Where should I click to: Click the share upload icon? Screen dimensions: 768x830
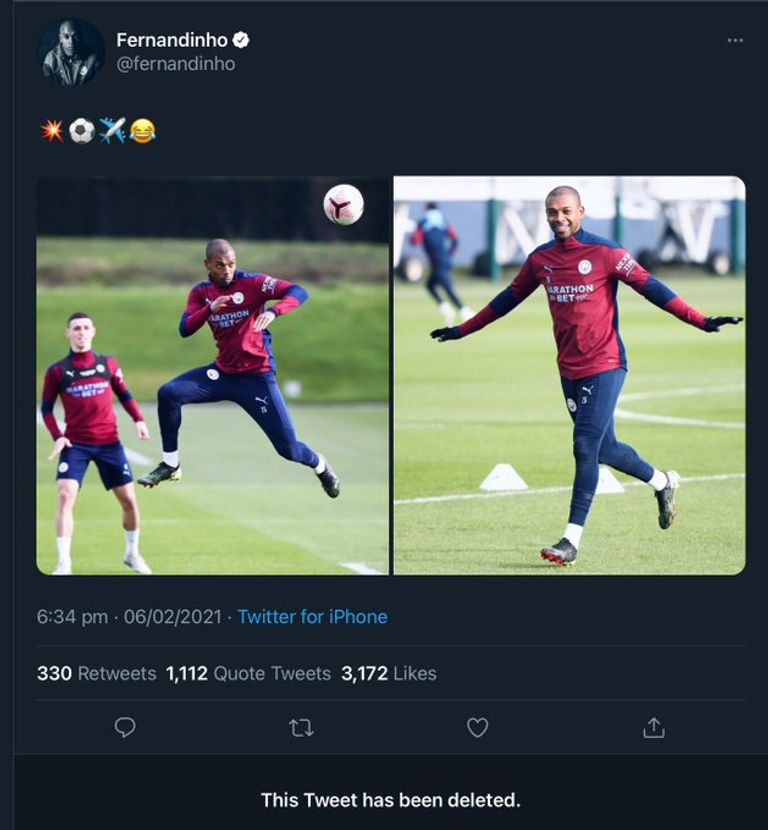654,727
